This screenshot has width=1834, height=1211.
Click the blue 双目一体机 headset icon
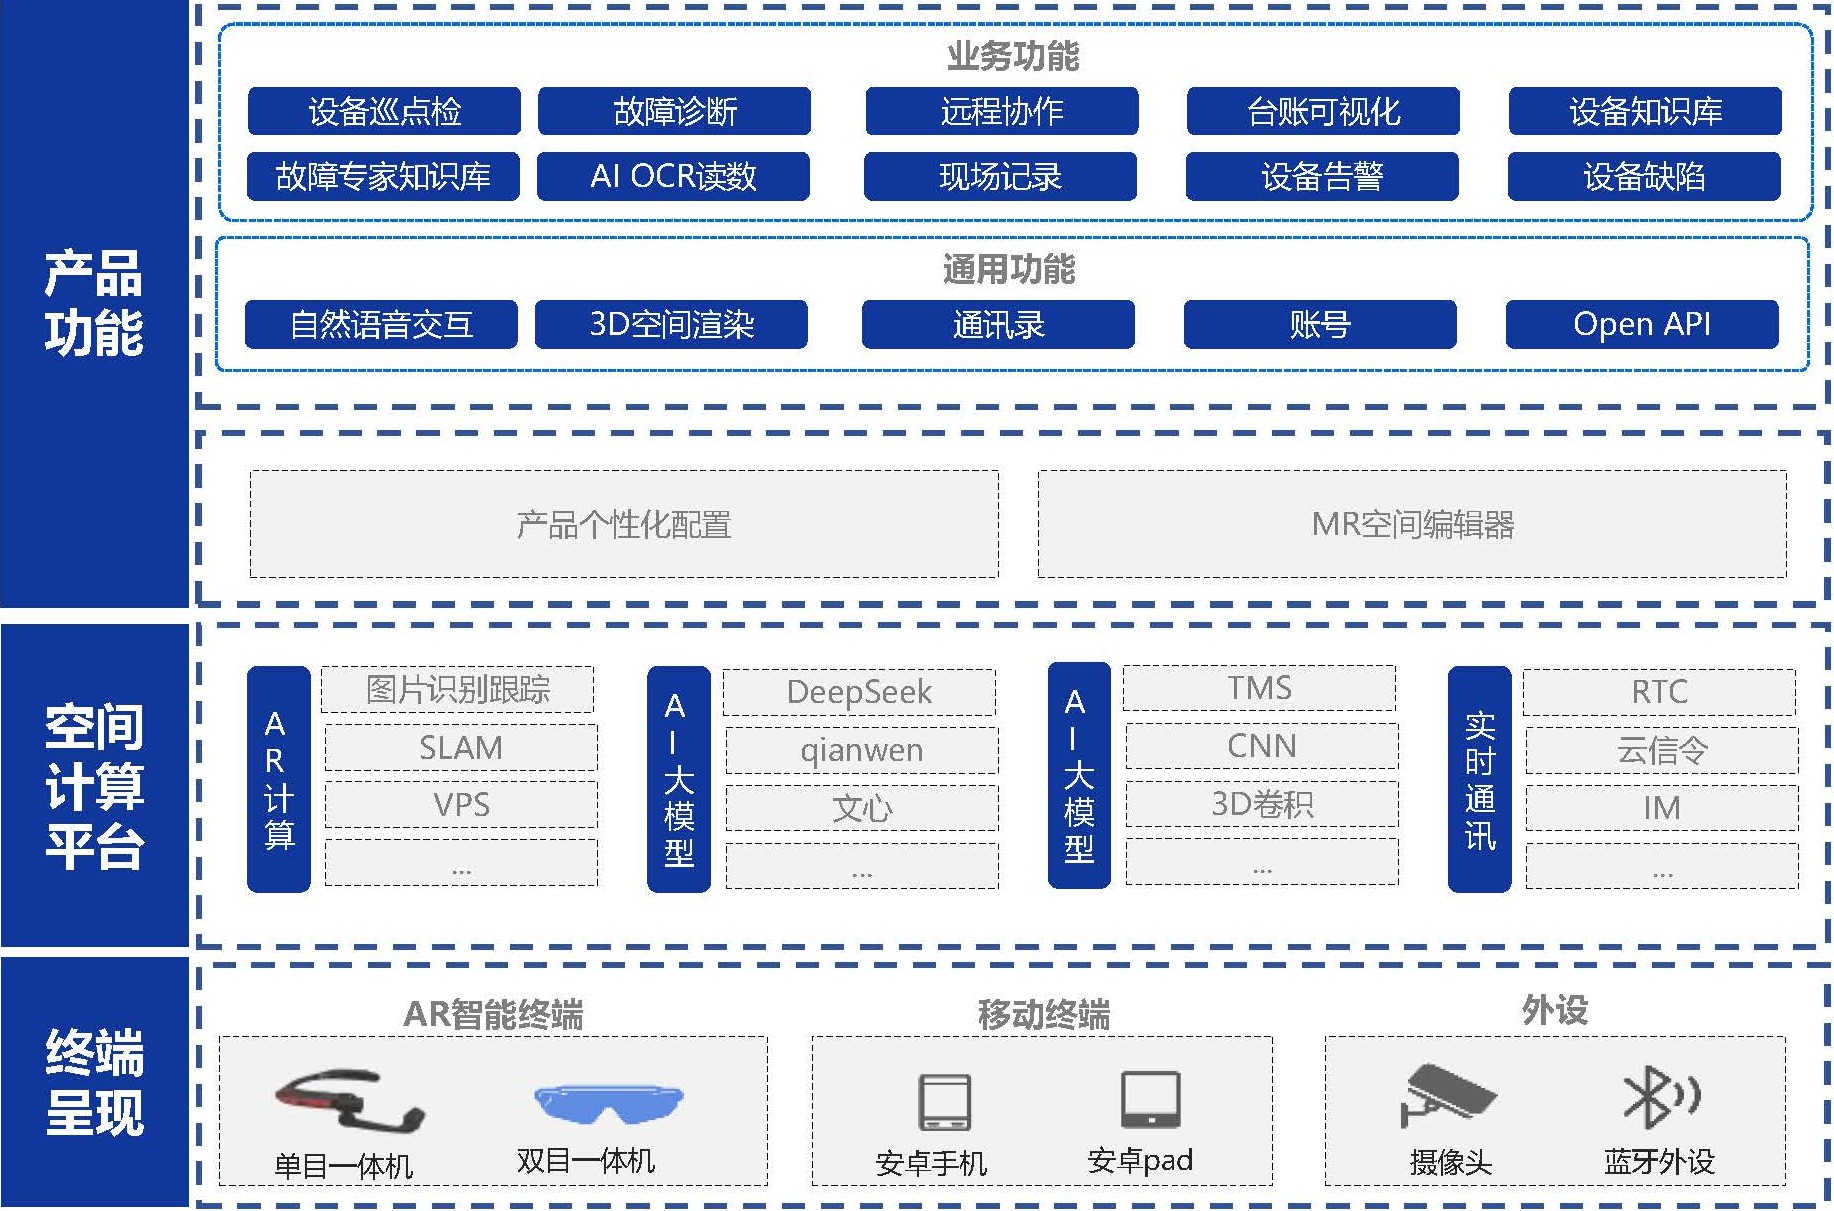click(x=608, y=1102)
